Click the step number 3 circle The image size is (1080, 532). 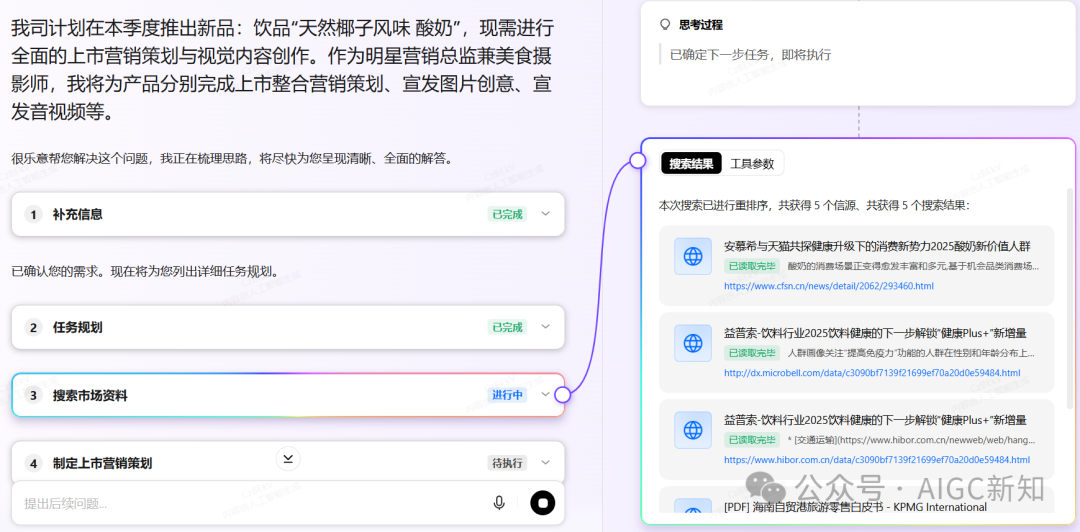point(33,396)
